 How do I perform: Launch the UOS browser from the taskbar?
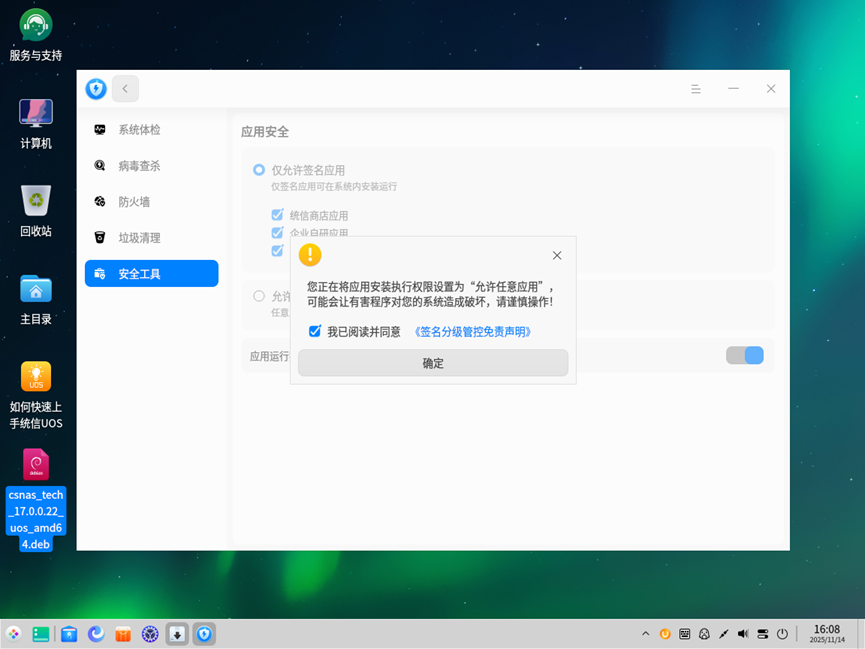coord(96,633)
